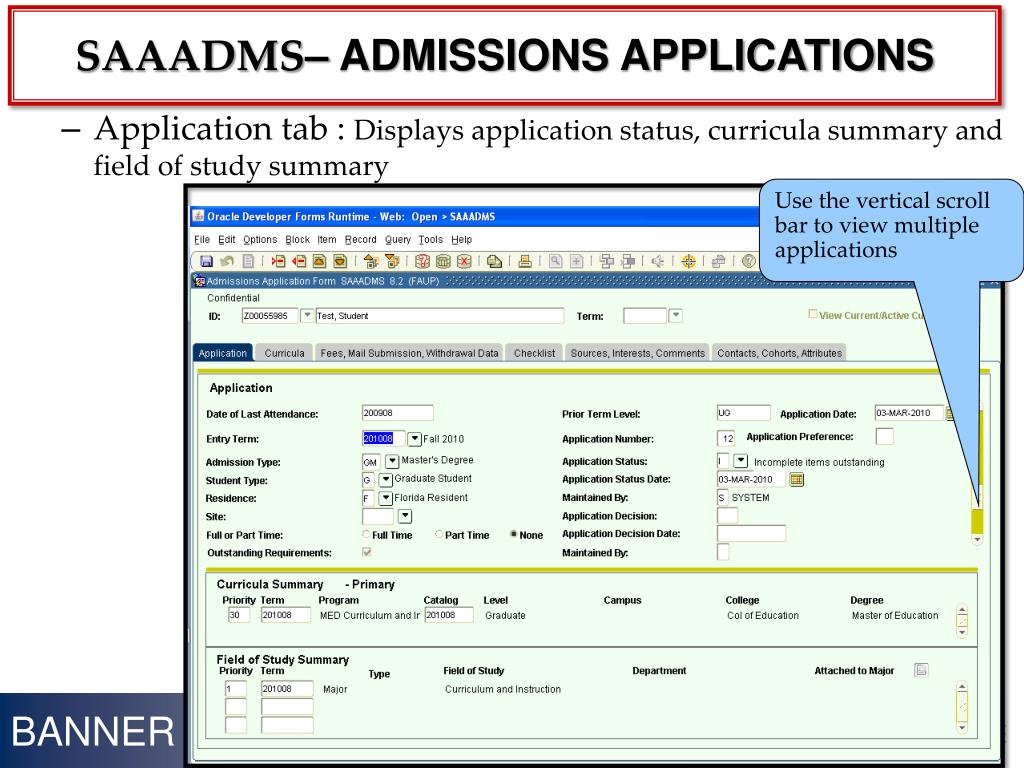Click the Print toolbar icon

pos(524,261)
